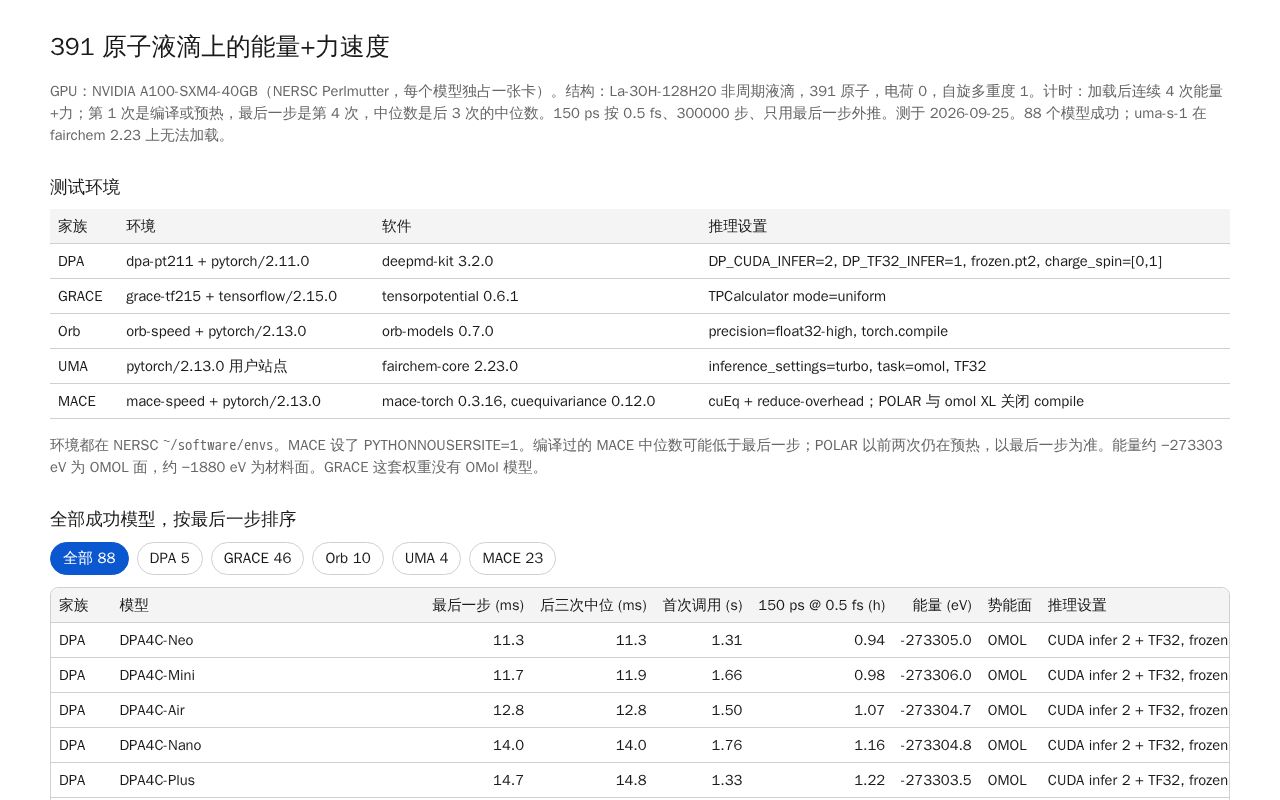Select the DPA4C-Nano model cell
Image resolution: width=1280 pixels, height=800 pixels.
pos(160,745)
